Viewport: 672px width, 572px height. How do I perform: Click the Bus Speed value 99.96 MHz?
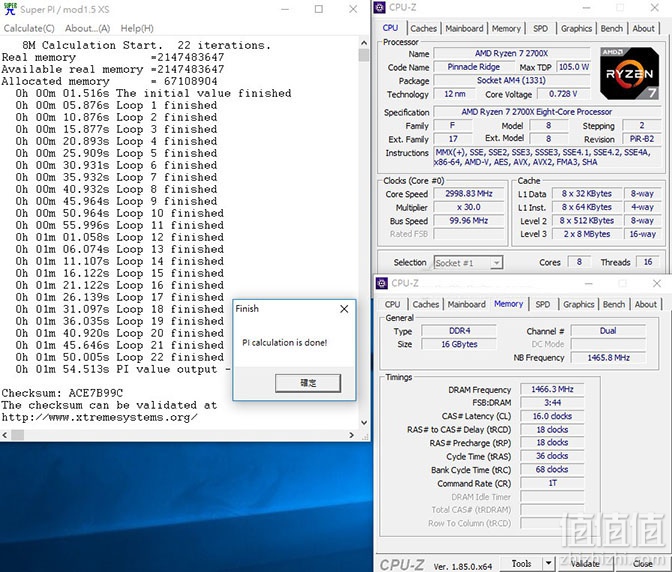pyautogui.click(x=468, y=221)
